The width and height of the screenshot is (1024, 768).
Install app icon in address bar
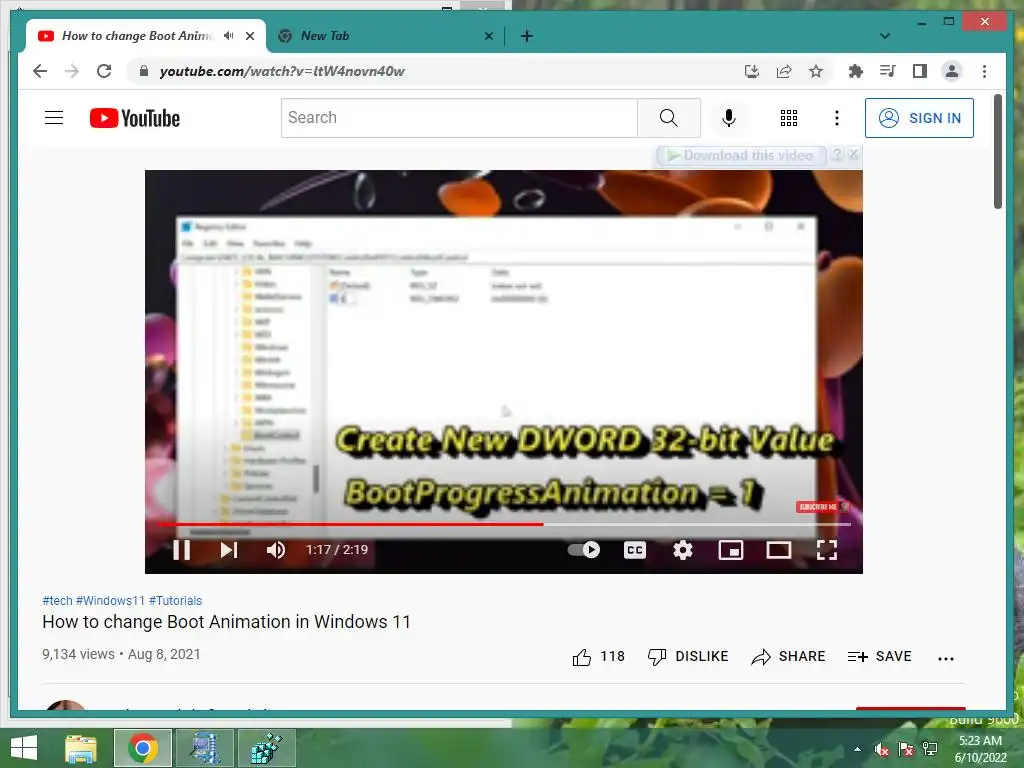point(752,71)
